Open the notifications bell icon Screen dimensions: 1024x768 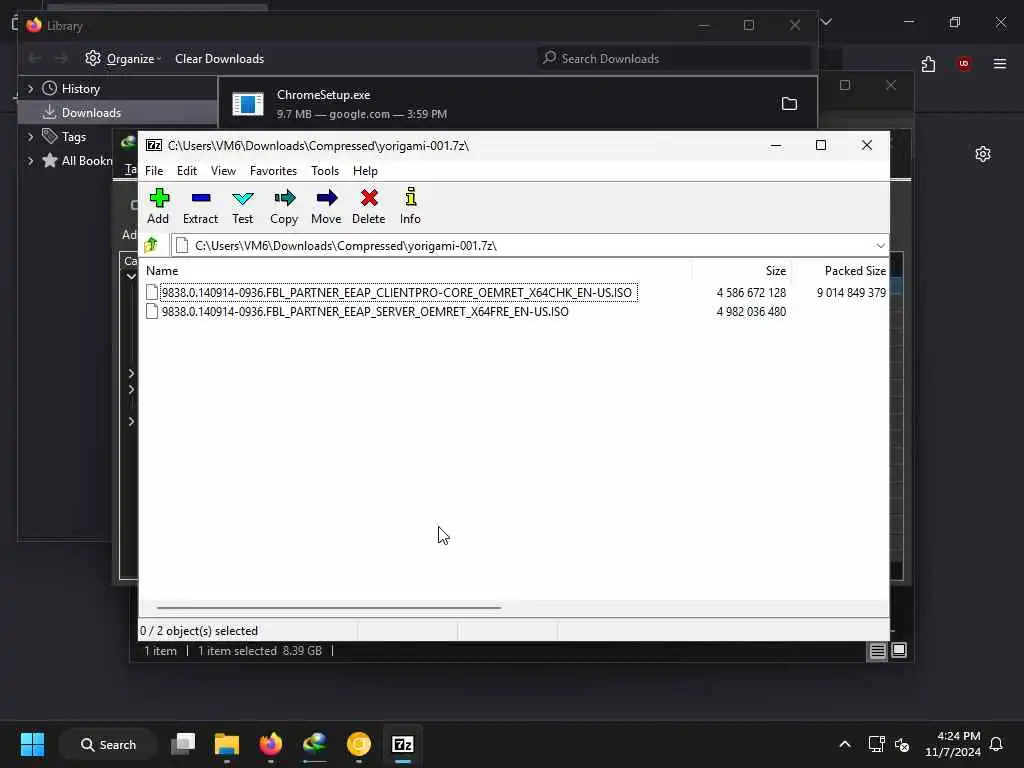(x=996, y=744)
